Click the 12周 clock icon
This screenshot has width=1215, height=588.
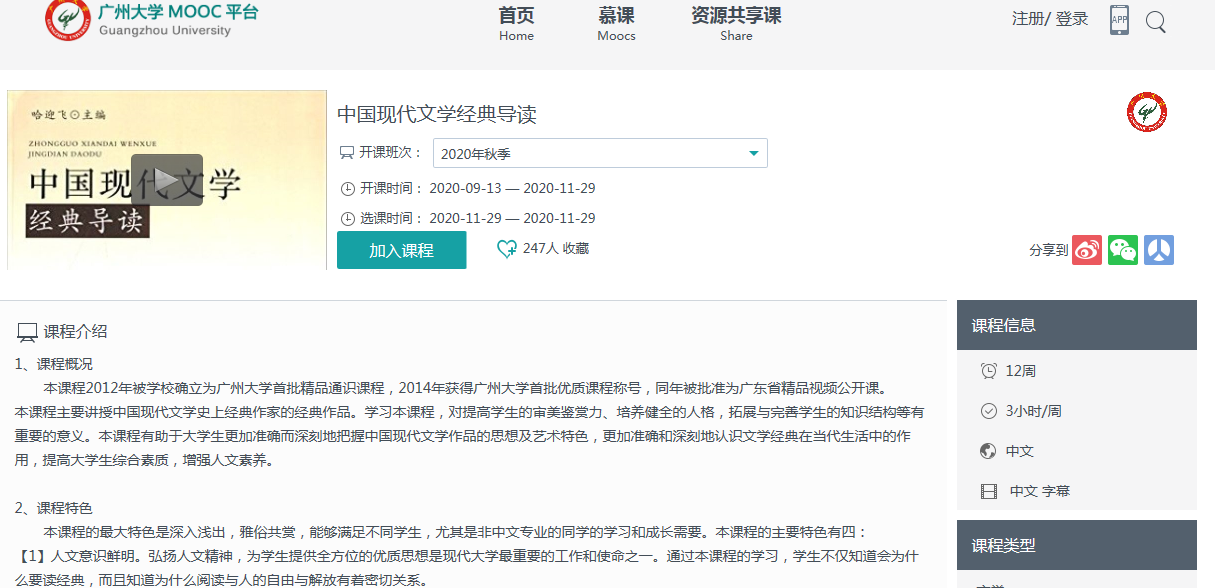[x=988, y=371]
